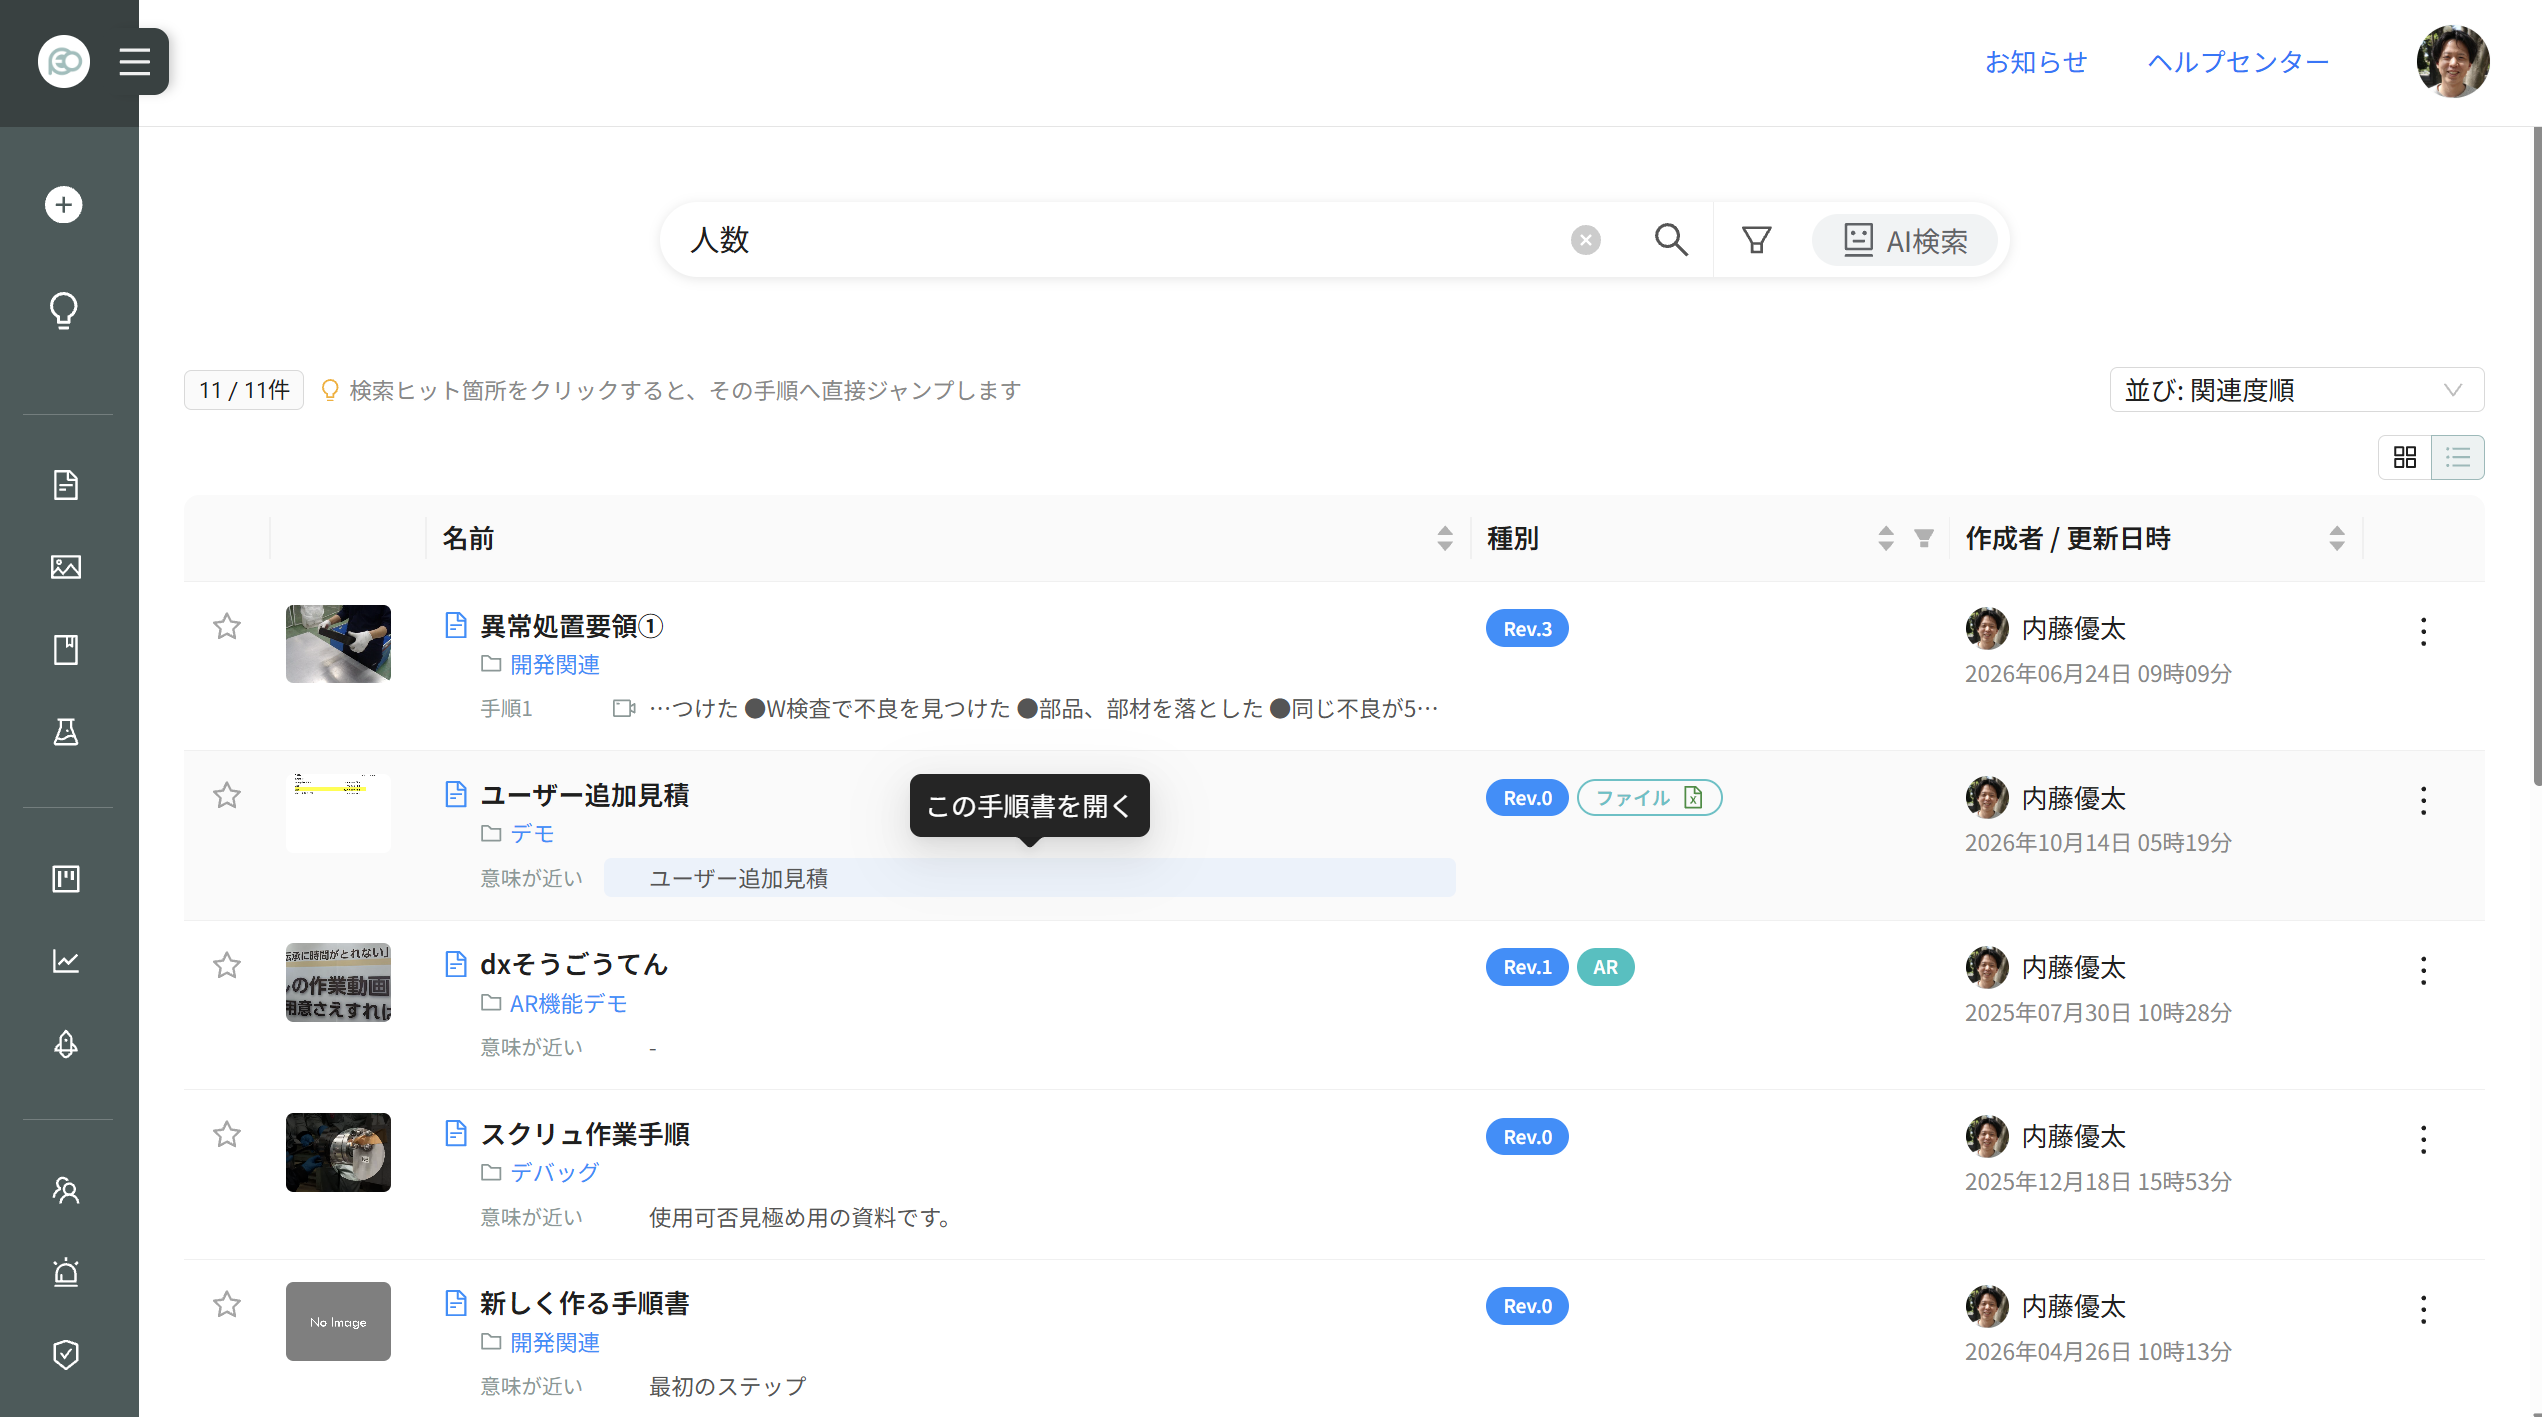Clear the search text with the X icon

click(1586, 240)
